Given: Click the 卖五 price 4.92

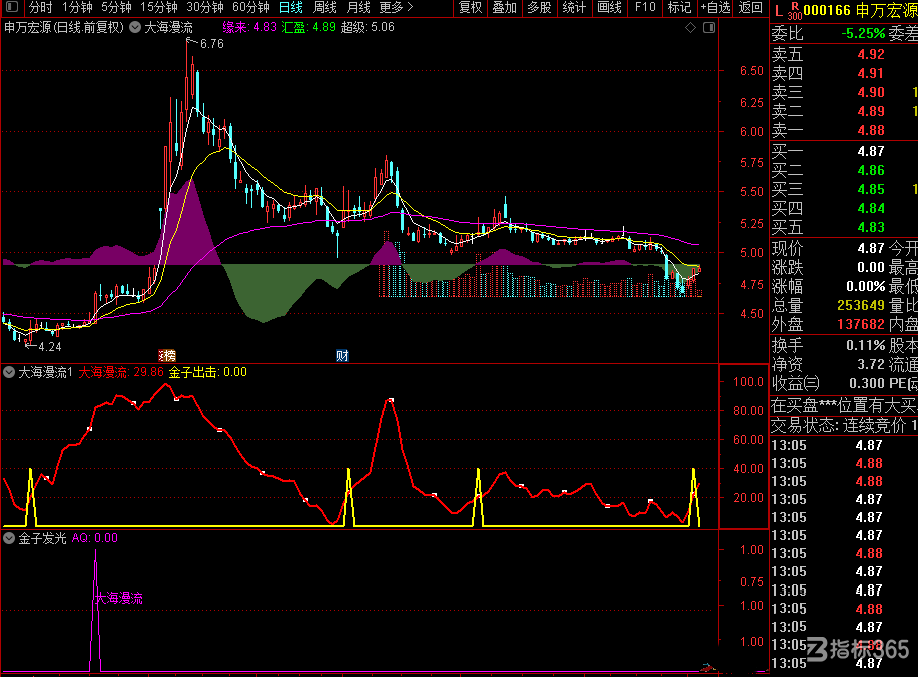Looking at the screenshot, I should point(871,54).
